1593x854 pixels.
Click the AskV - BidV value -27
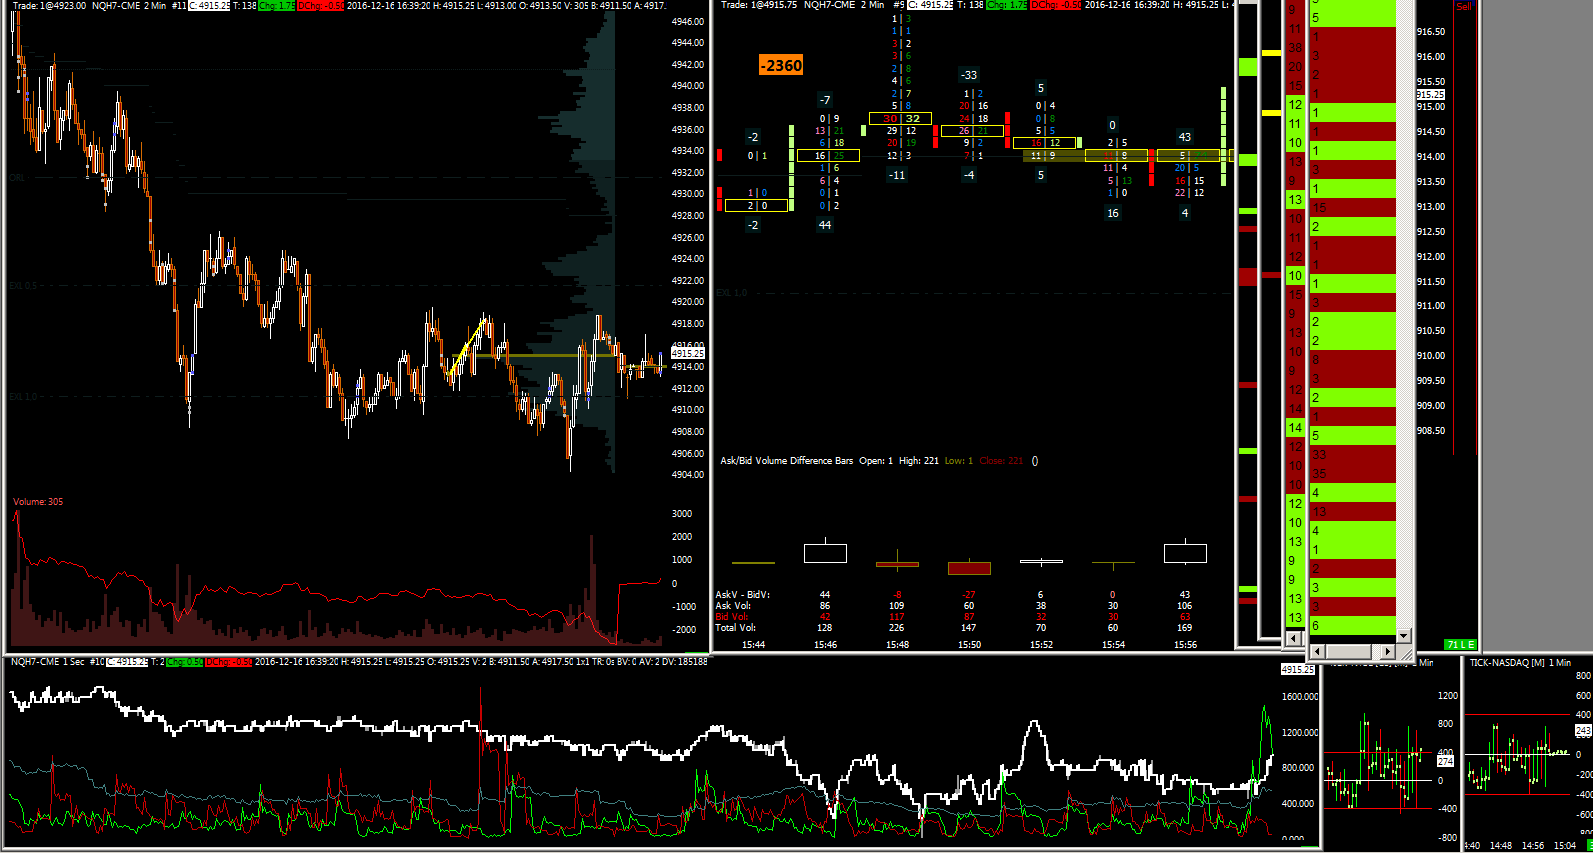click(x=969, y=595)
